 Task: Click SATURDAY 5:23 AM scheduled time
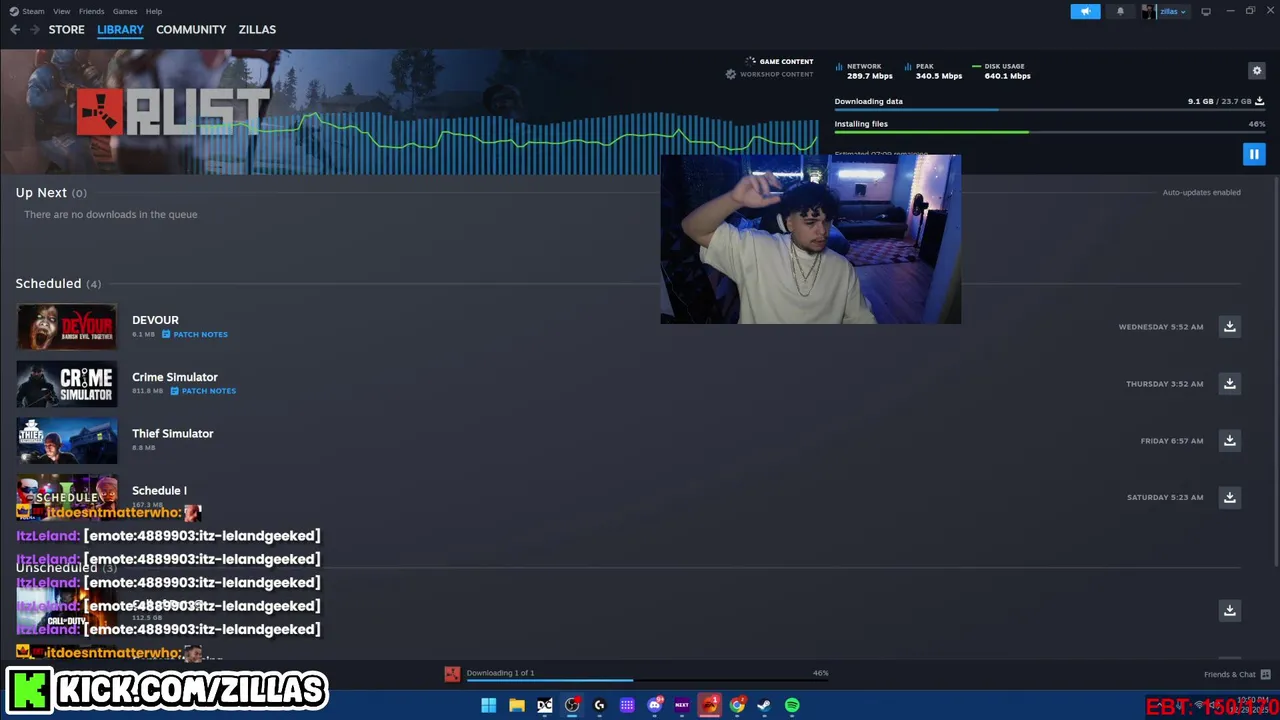(1165, 498)
